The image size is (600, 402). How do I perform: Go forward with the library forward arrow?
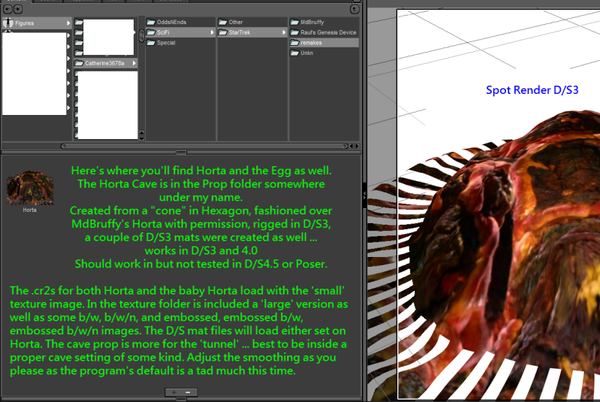tap(18, 9)
